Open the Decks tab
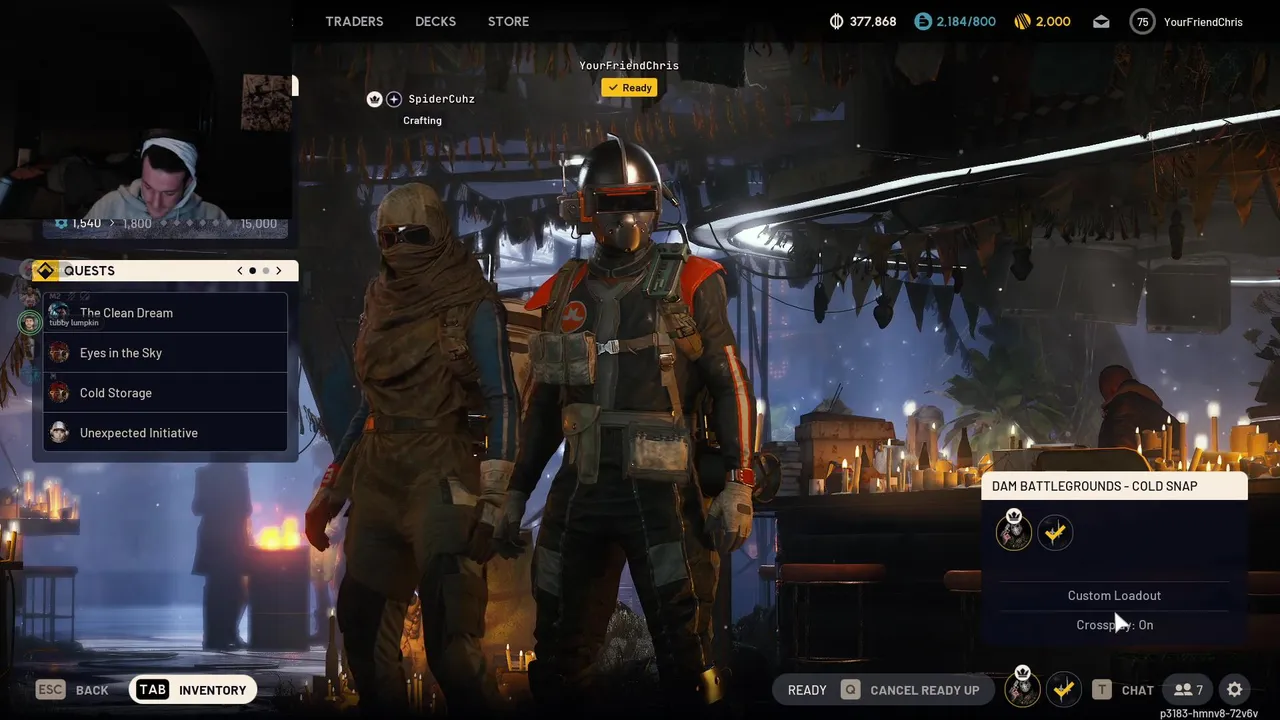The height and width of the screenshot is (720, 1280). [435, 21]
